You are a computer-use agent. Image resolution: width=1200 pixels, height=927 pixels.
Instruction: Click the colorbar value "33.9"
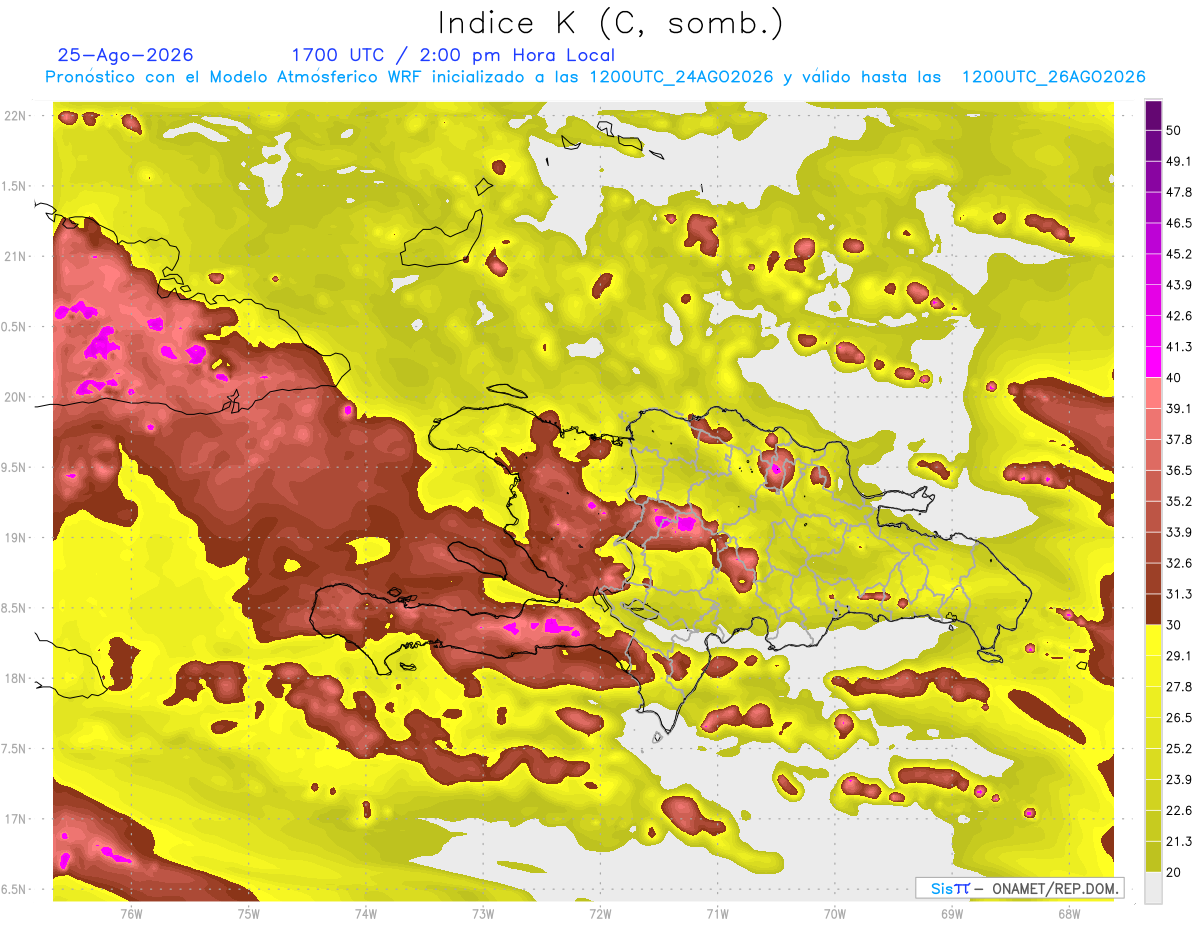point(1179,533)
